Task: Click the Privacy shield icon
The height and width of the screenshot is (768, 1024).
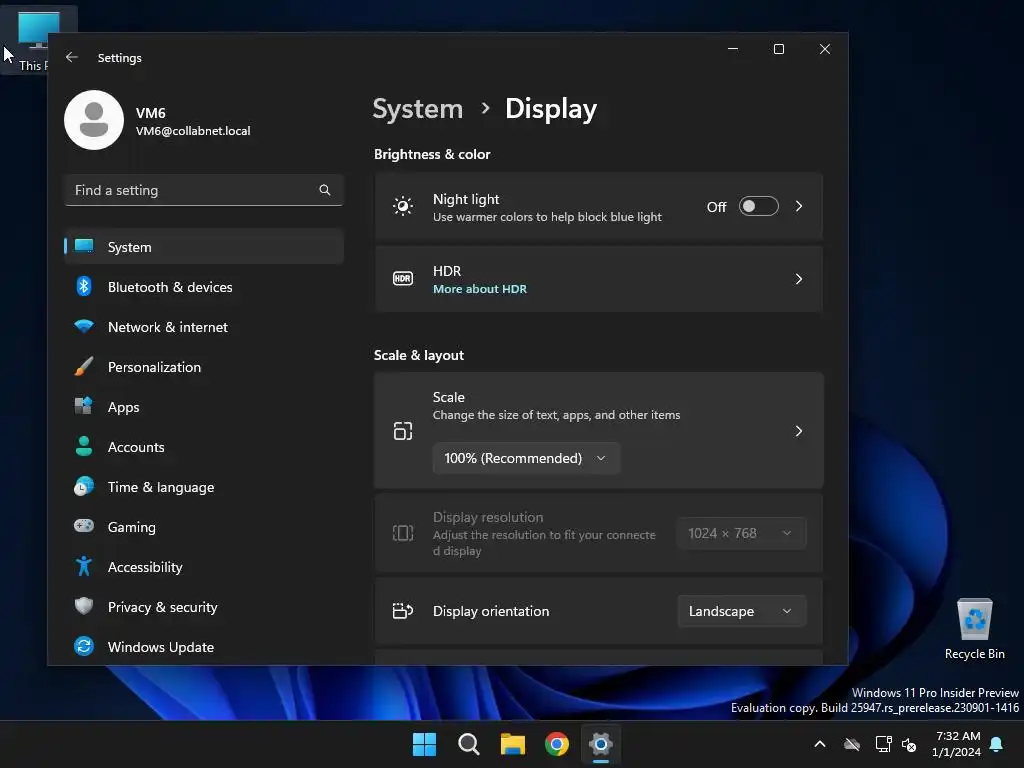Action: [84, 606]
